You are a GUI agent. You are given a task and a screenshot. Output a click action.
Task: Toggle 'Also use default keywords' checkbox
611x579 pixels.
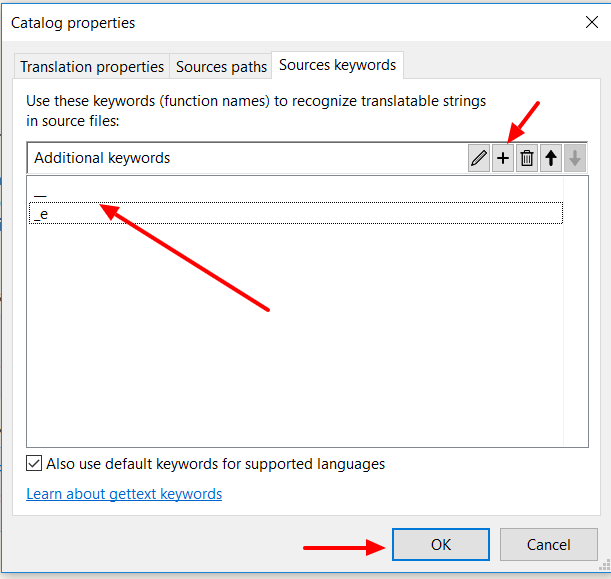click(34, 464)
